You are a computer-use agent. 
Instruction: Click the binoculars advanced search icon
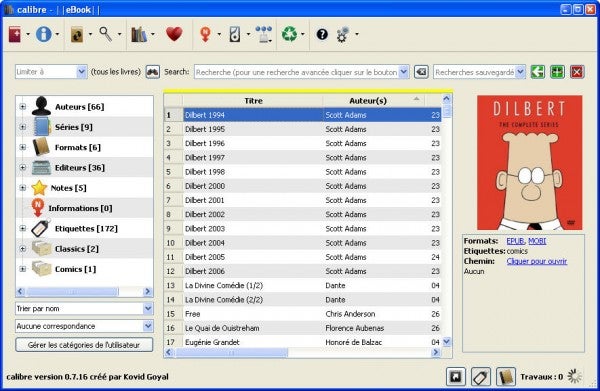(153, 72)
